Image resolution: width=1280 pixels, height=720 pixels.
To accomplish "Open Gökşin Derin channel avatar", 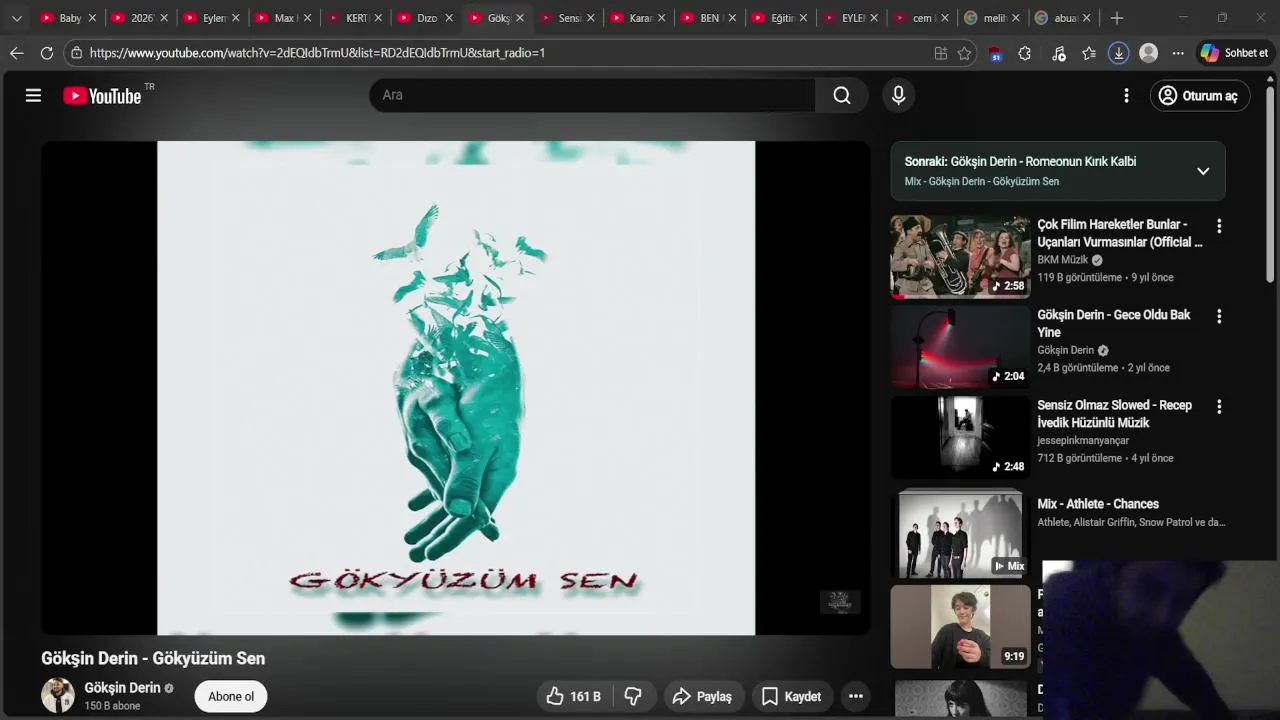I will point(58,695).
